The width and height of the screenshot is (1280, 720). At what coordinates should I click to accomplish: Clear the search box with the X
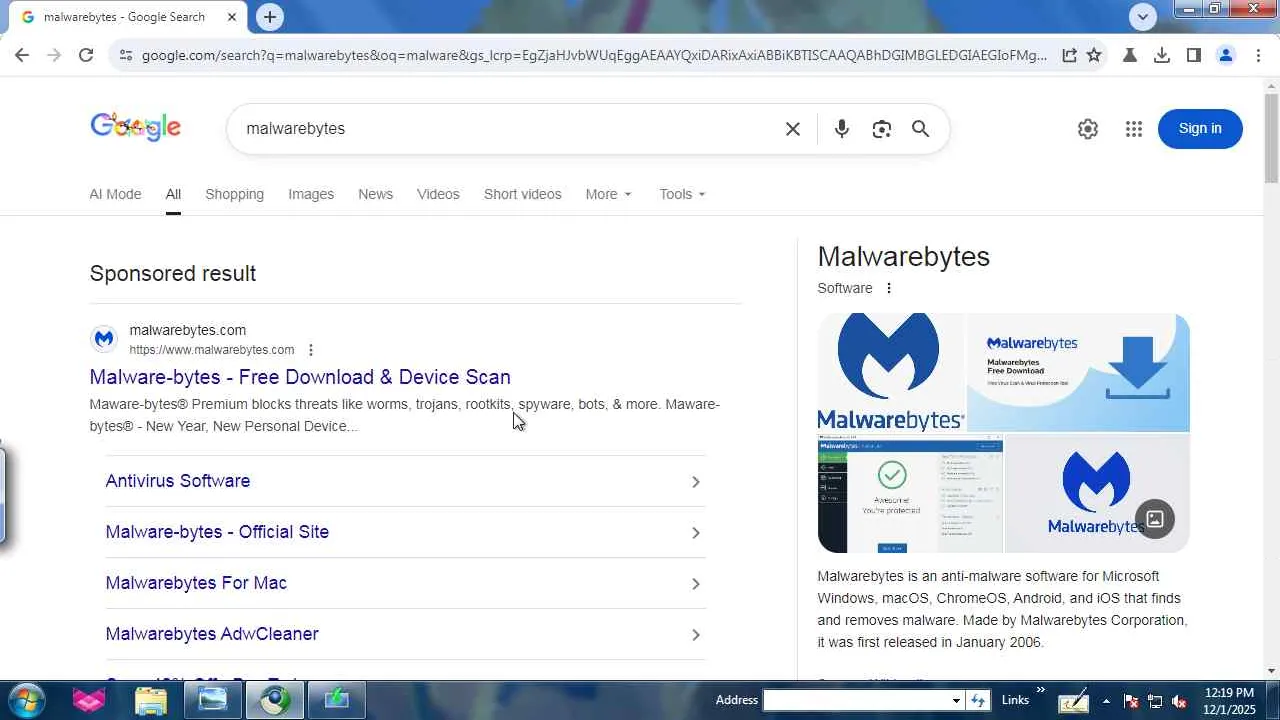[793, 129]
